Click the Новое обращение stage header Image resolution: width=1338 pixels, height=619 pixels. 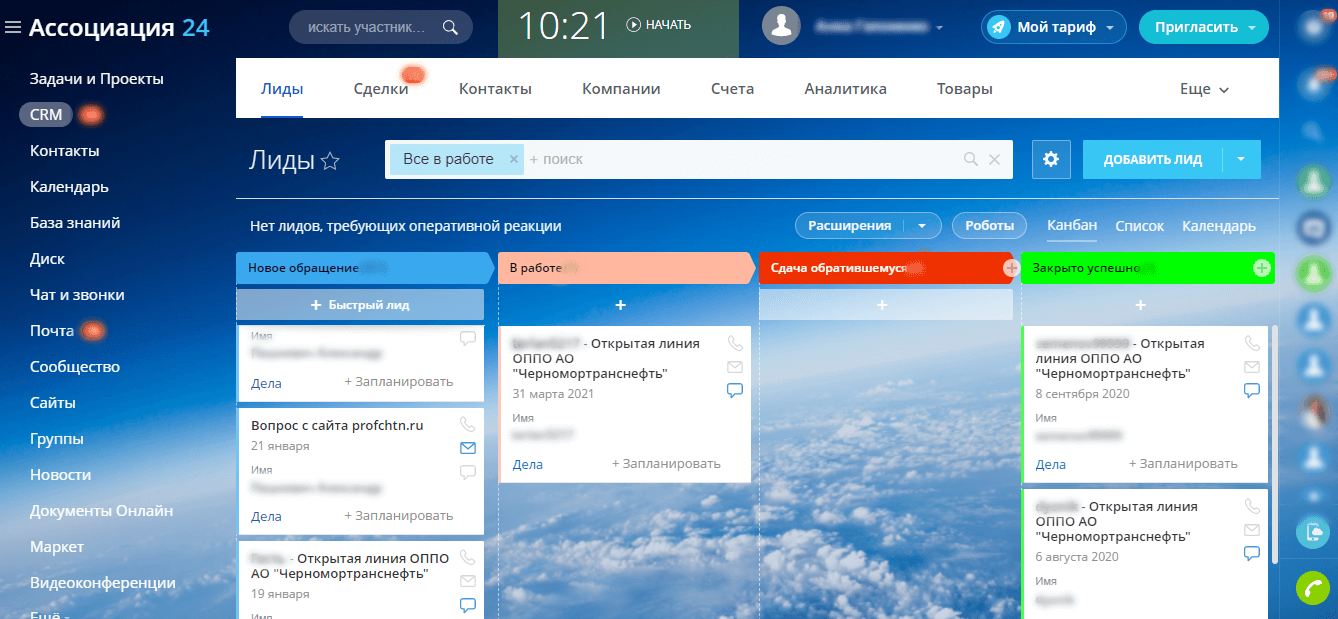tap(365, 268)
